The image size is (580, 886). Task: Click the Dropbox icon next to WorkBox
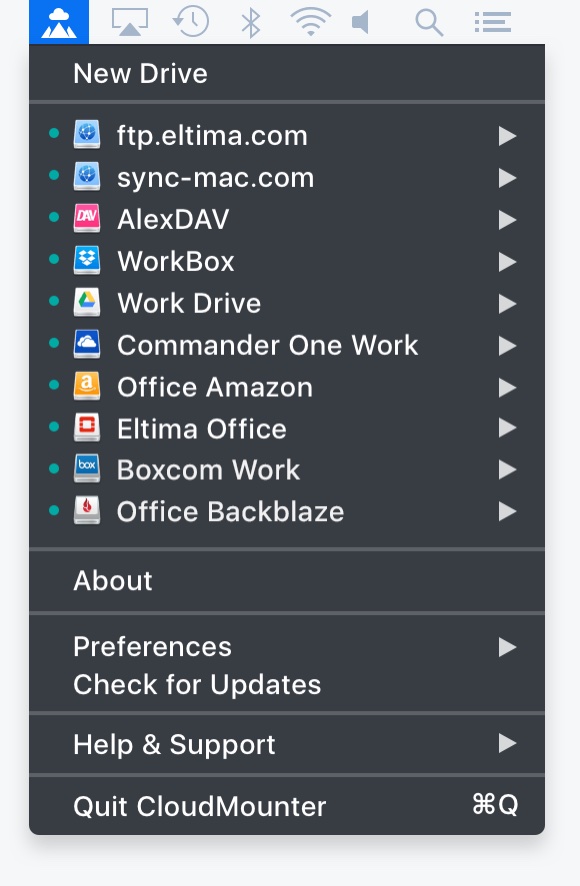86,260
